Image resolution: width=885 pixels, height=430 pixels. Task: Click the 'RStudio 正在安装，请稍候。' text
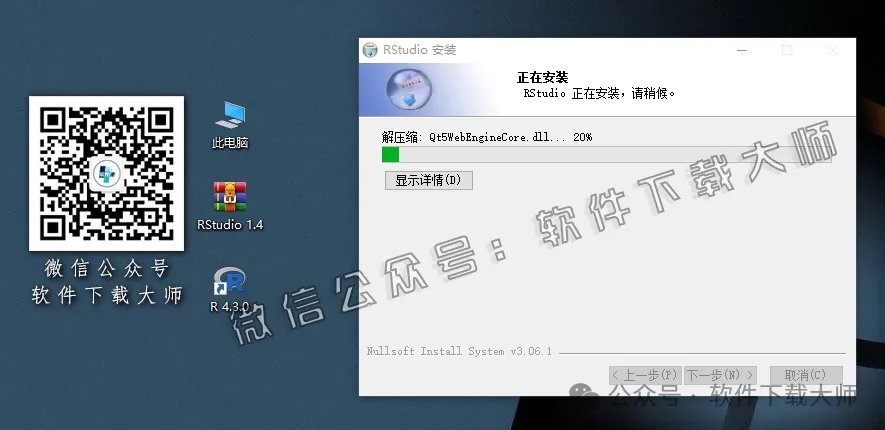coord(599,93)
